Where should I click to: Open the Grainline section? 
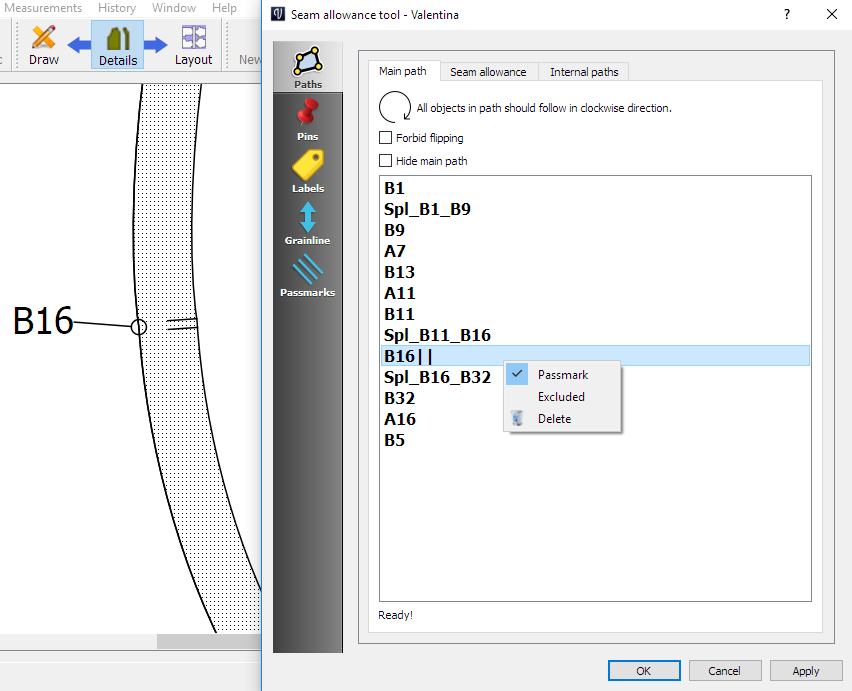(x=308, y=223)
